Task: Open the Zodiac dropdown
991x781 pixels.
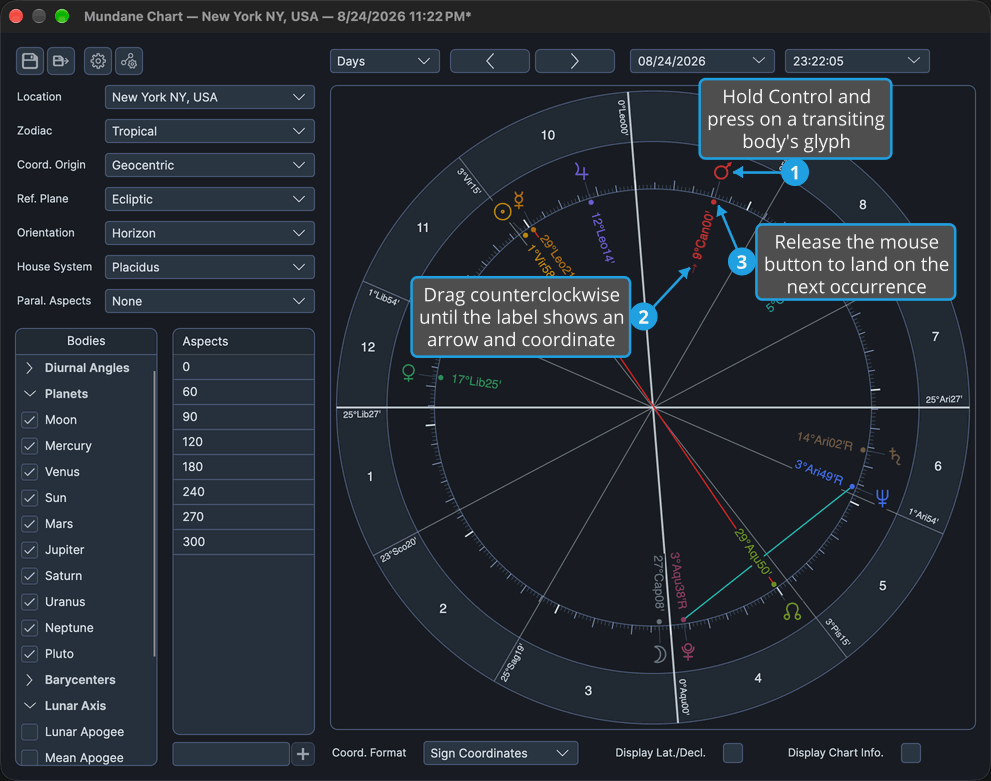Action: tap(209, 131)
